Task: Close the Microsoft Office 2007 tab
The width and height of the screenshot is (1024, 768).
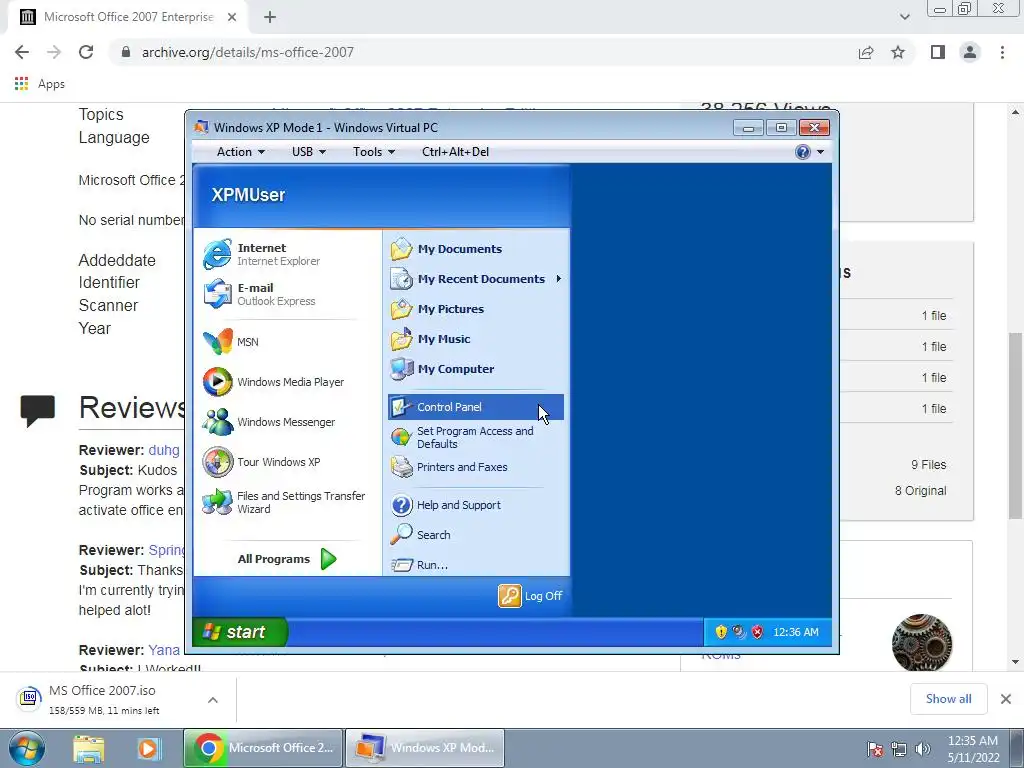Action: pos(232,18)
